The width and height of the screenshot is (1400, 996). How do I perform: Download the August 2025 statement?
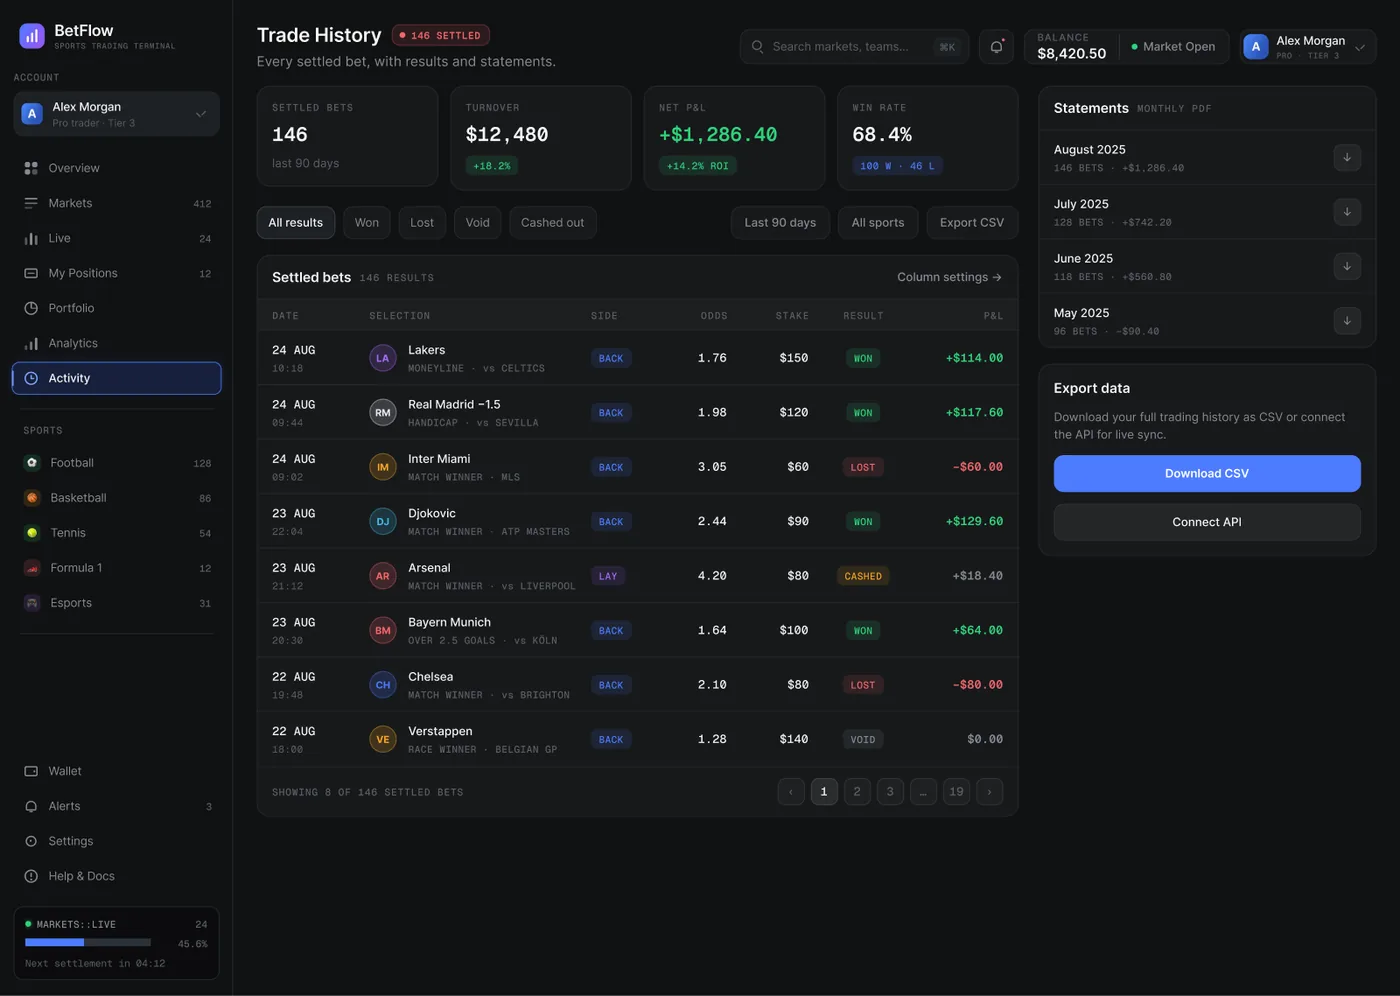(1347, 158)
